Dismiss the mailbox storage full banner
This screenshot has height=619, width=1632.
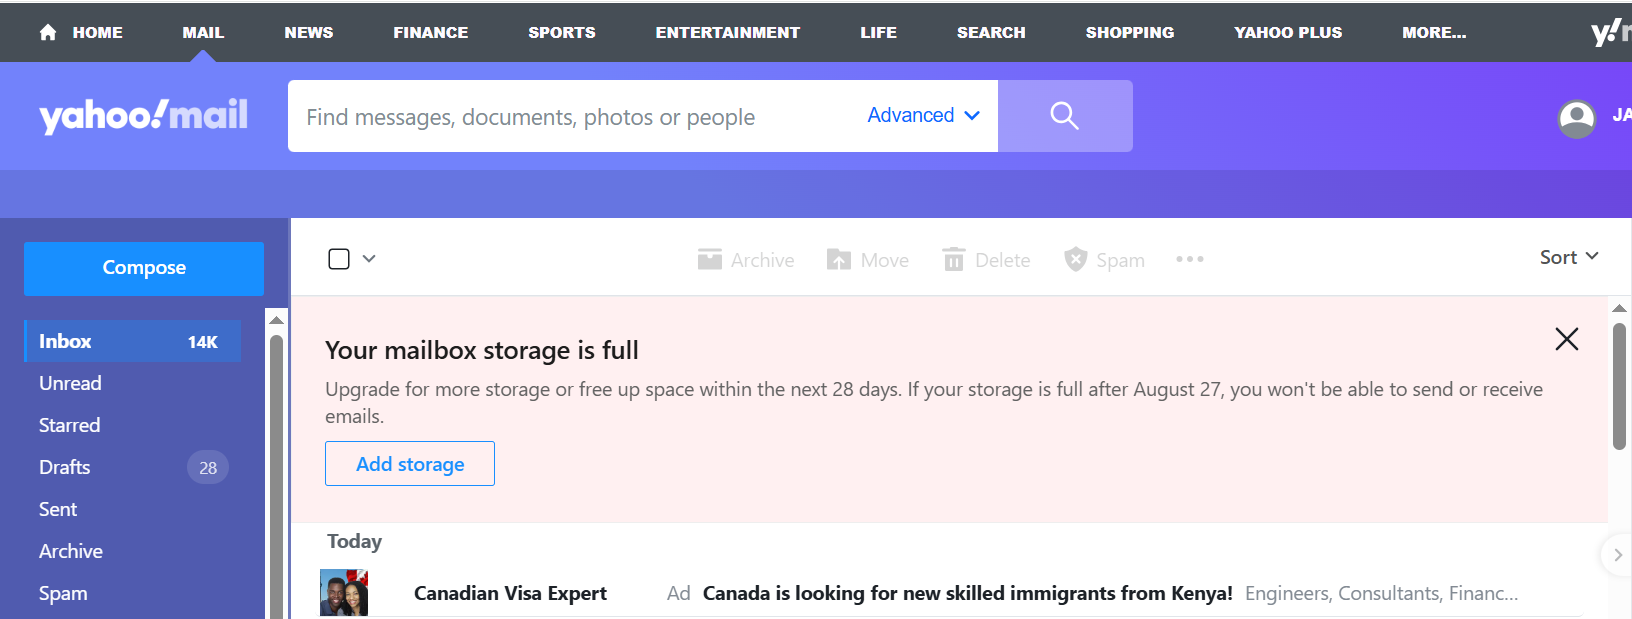pos(1566,339)
